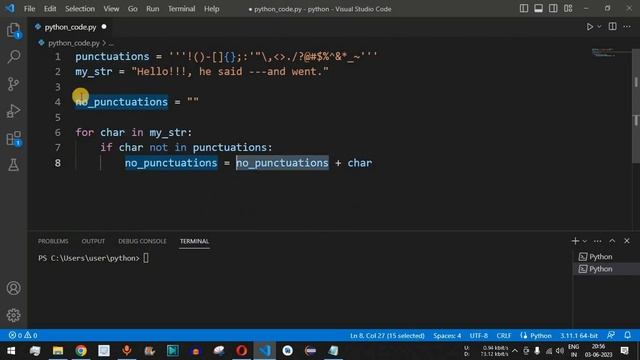This screenshot has height=360, width=640.
Task: Click 'for char in my_str:' line
Action: [133, 132]
